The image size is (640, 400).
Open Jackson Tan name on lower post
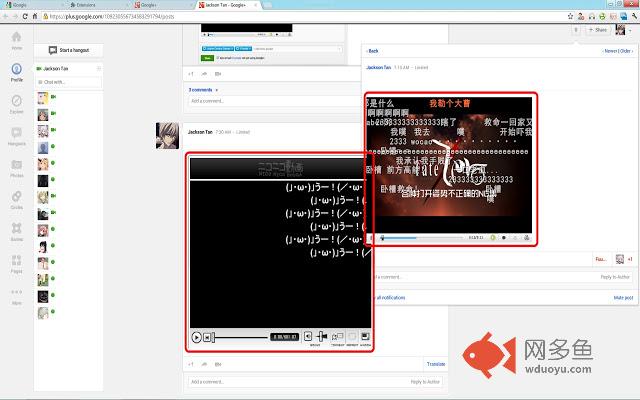point(200,132)
